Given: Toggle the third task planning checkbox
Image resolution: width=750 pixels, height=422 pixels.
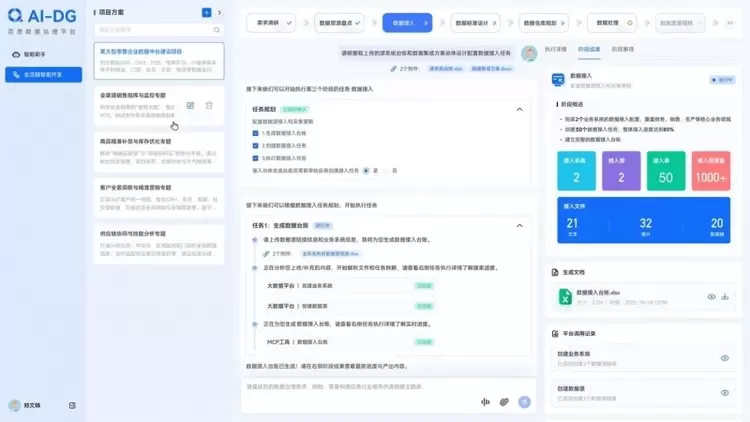Looking at the screenshot, I should coord(255,158).
